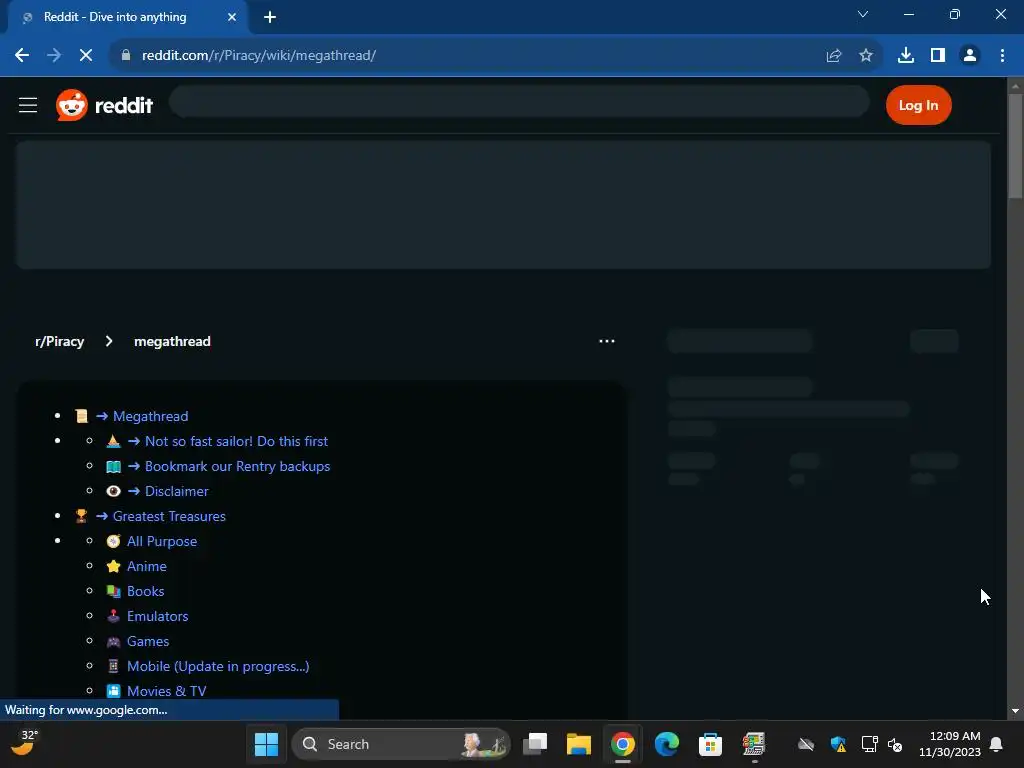1024x768 pixels.
Task: Open the wiki three-dot options menu
Action: [x=607, y=341]
